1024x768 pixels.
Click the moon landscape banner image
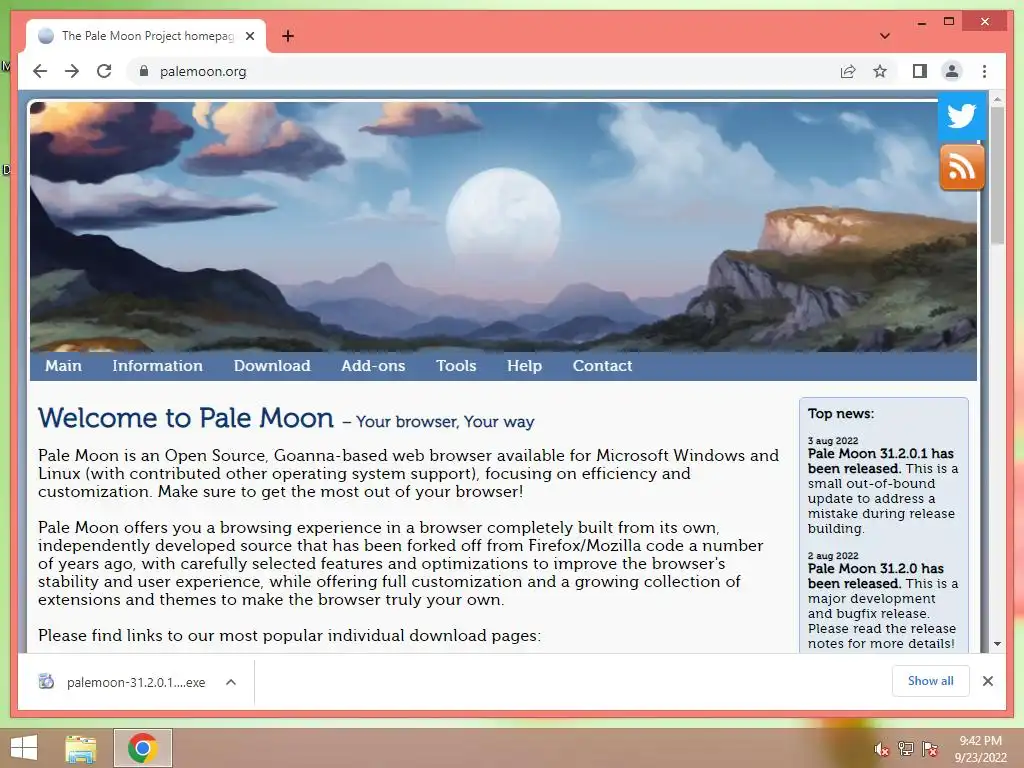(503, 226)
